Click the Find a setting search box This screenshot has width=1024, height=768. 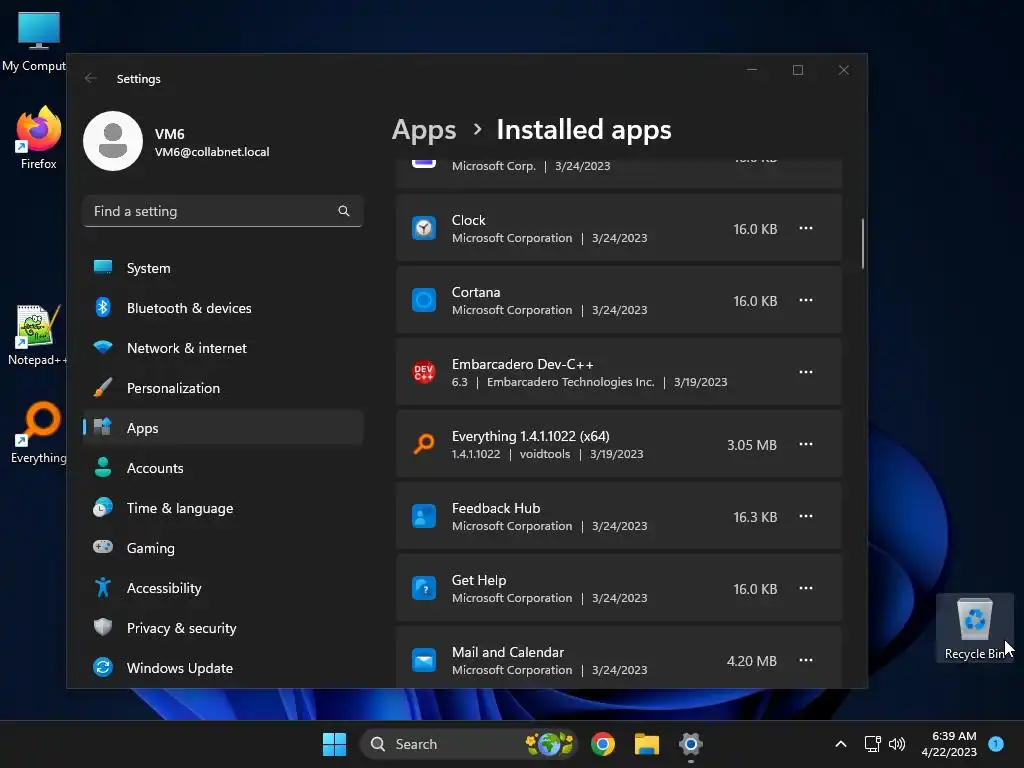[x=223, y=211]
